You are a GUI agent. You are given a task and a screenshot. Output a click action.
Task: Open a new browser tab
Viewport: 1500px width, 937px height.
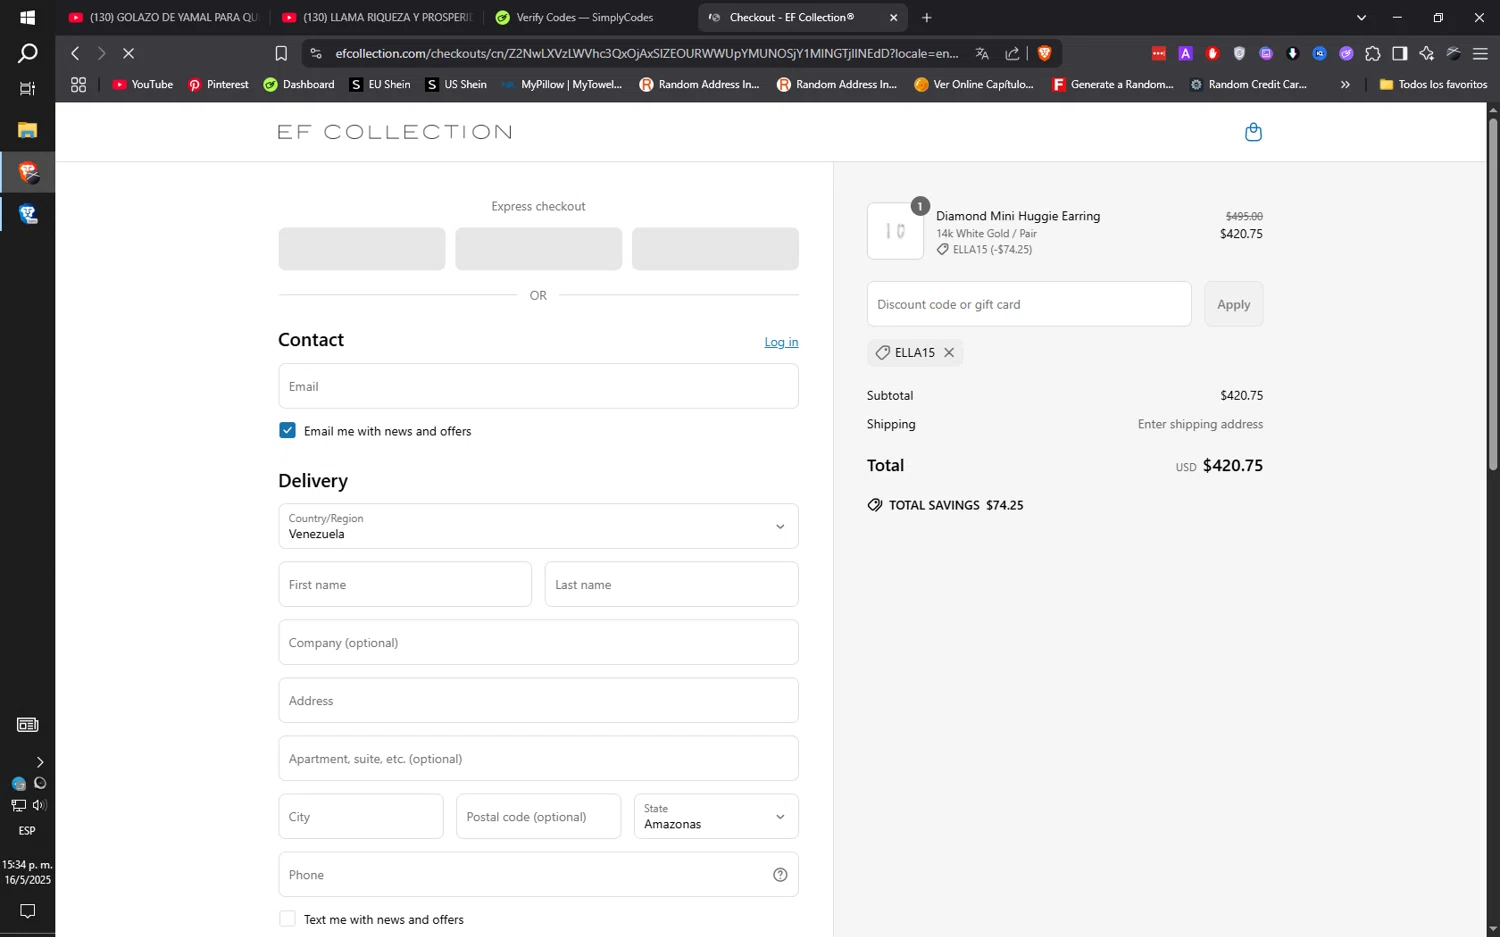pos(926,17)
